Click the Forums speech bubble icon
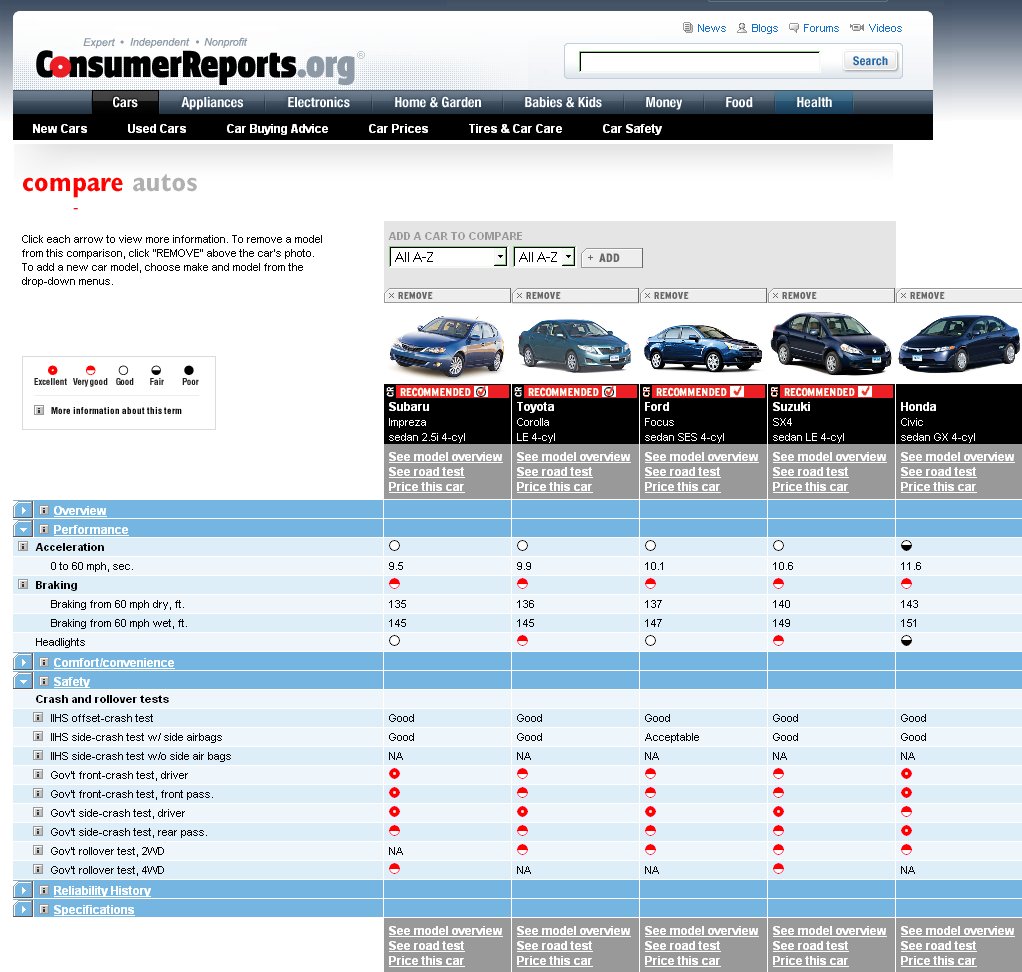1022x972 pixels. [x=794, y=28]
